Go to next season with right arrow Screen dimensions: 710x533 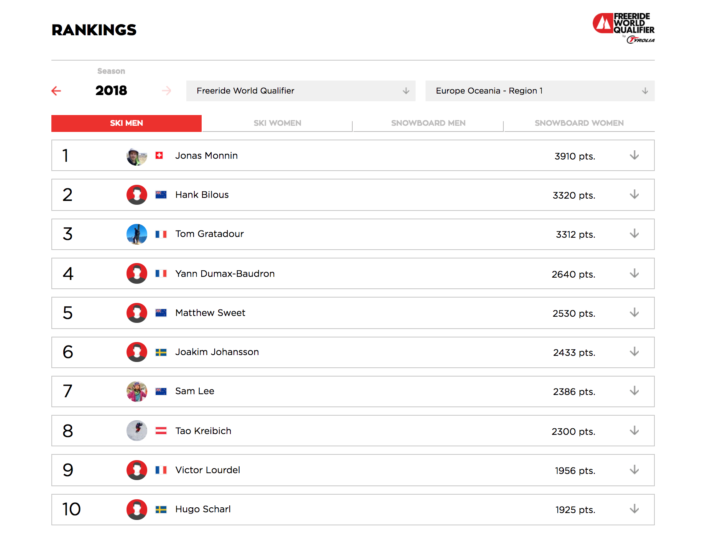point(166,91)
